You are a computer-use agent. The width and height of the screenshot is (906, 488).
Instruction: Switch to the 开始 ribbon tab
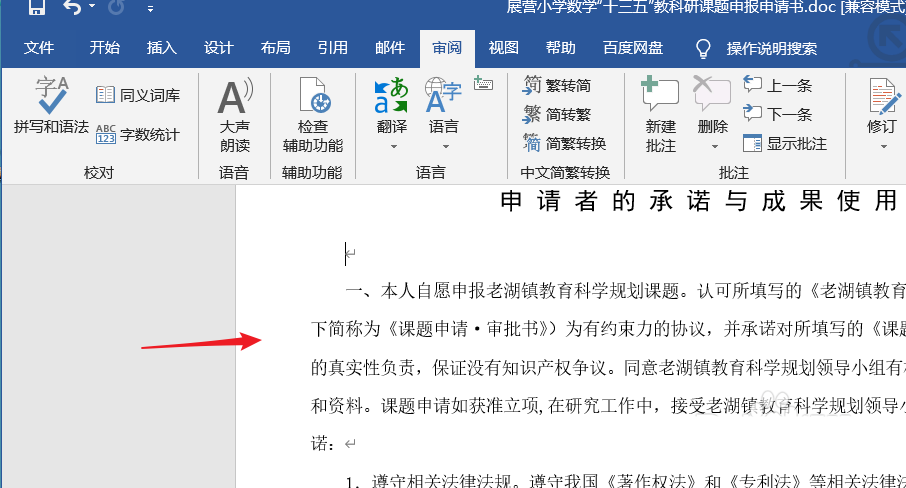(x=105, y=48)
